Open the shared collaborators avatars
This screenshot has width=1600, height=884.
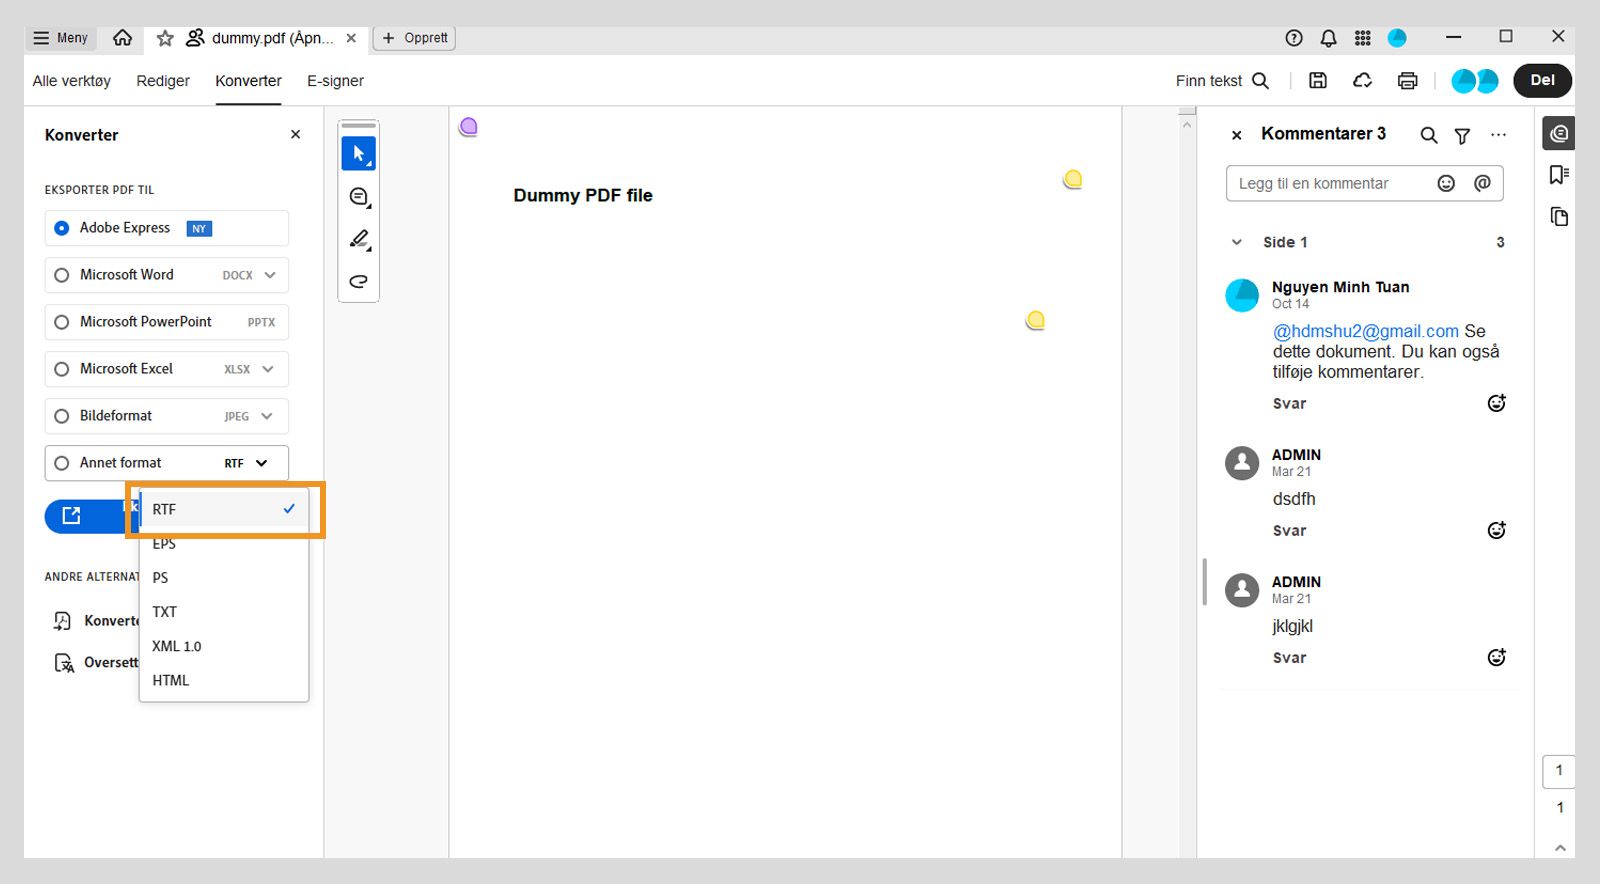click(1475, 81)
